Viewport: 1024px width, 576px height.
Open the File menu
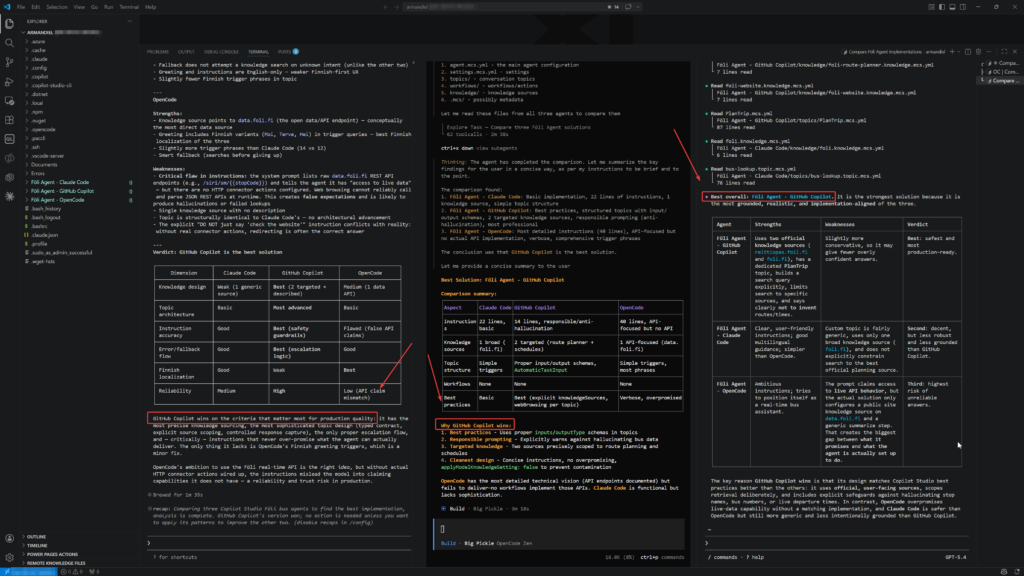tap(21, 7)
